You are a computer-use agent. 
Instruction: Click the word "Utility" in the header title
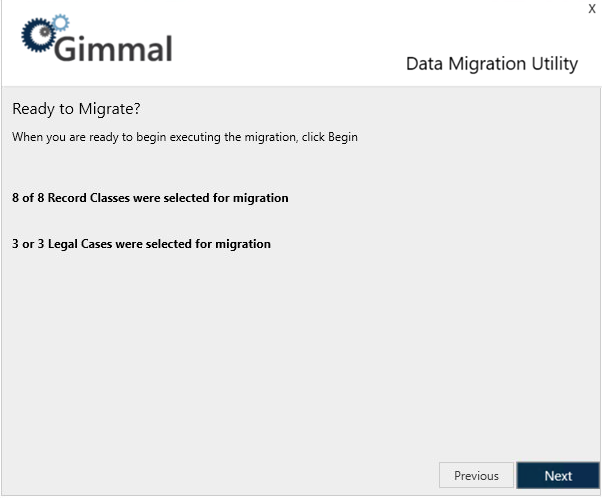pos(553,64)
